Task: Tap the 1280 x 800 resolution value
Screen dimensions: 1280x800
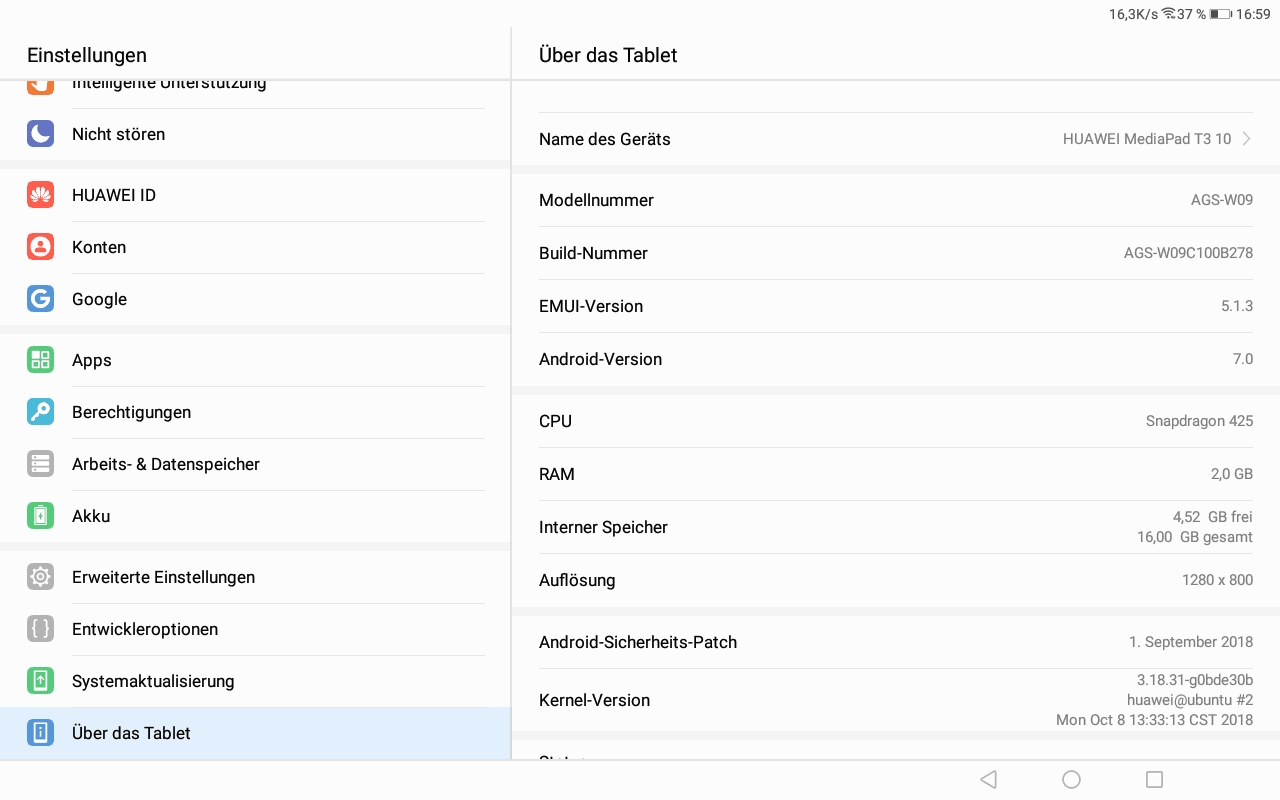Action: click(x=1217, y=580)
